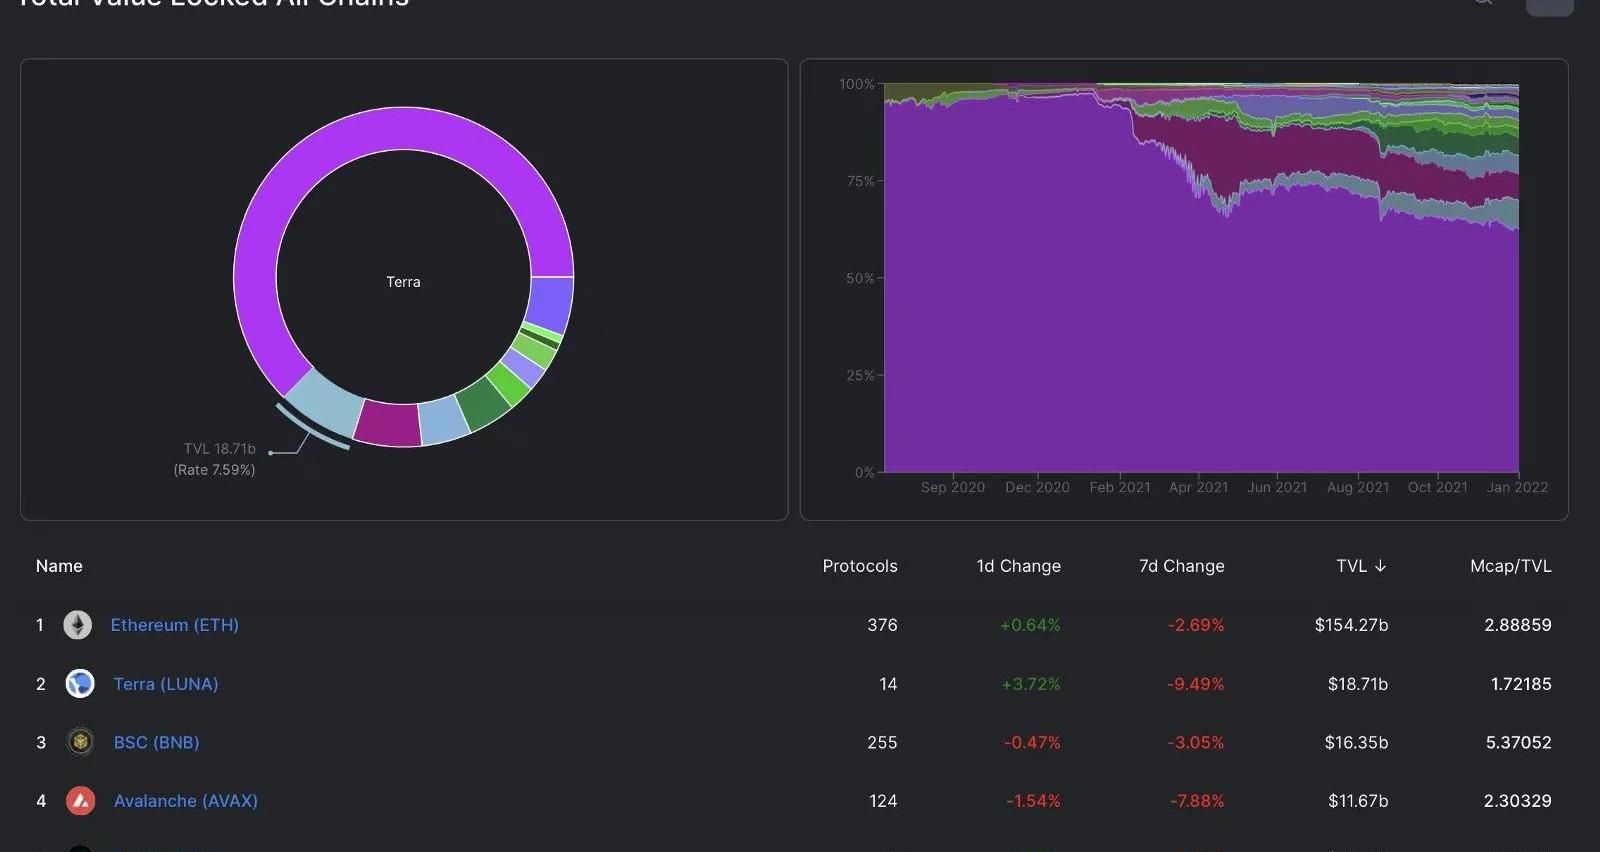Click the Terra label in the donut center
Screen dimensions: 1600x852
coord(403,282)
